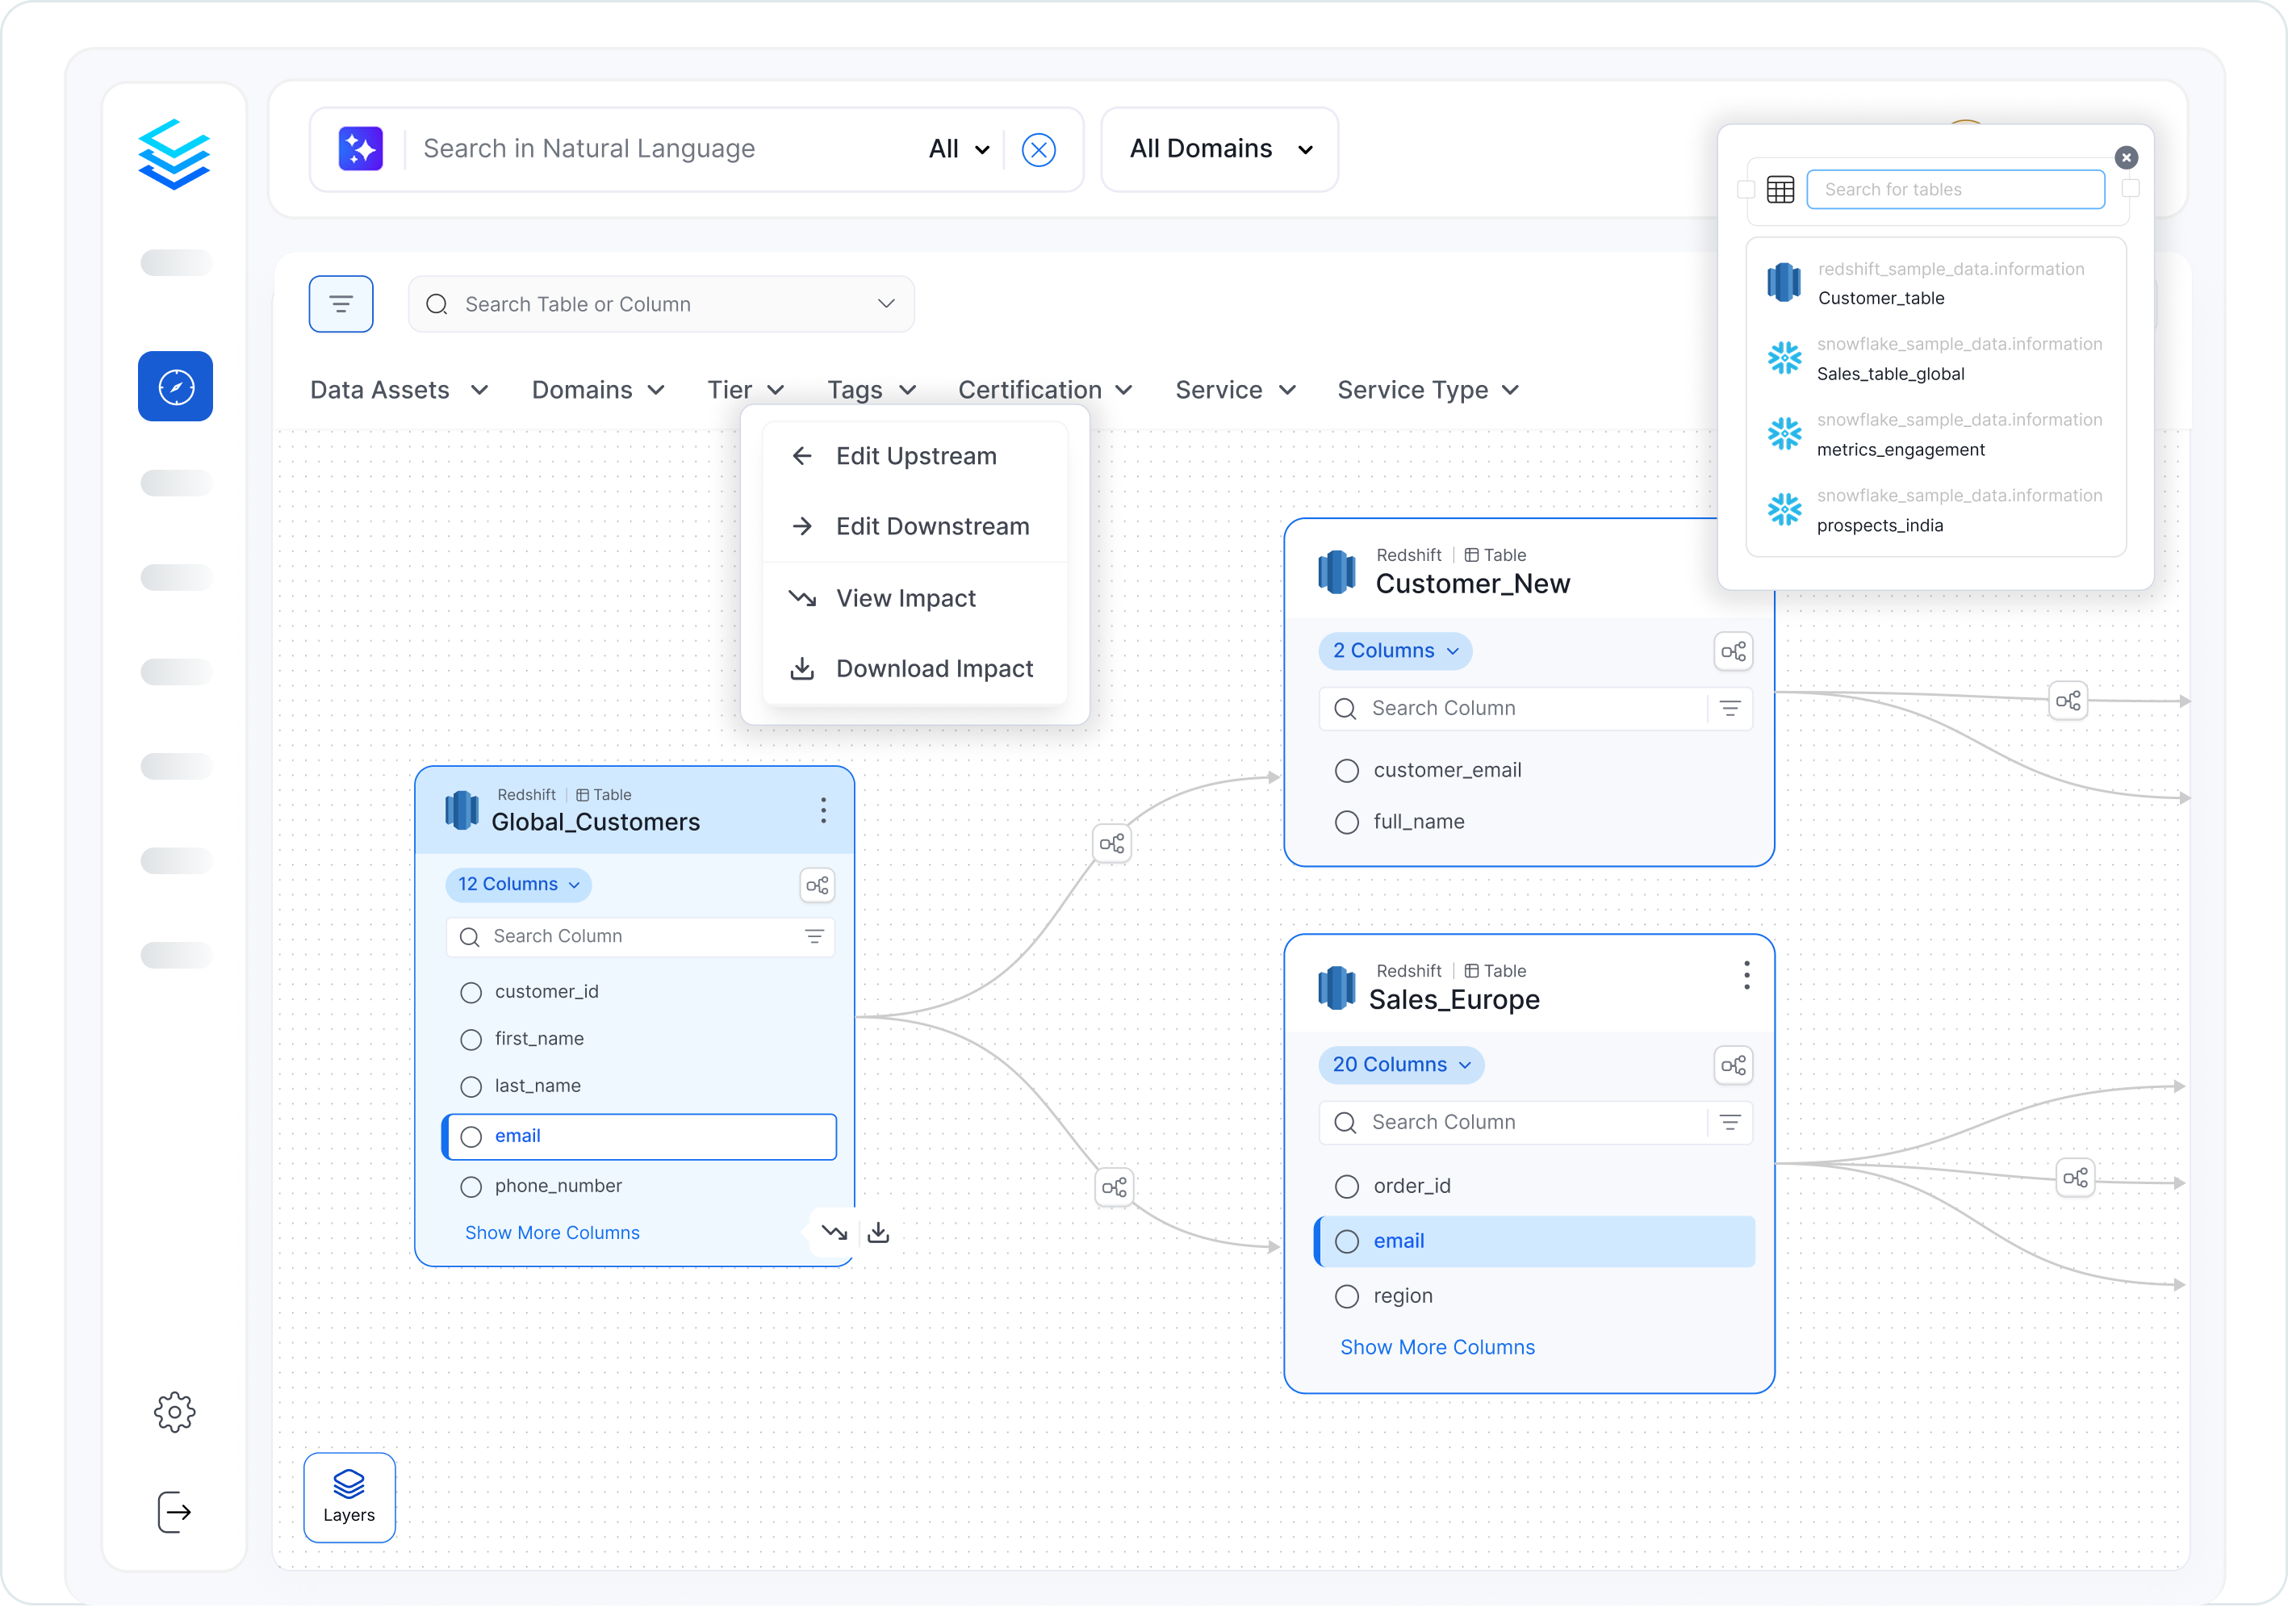The width and height of the screenshot is (2288, 1624).
Task: Click the logout icon in sidebar
Action: [175, 1511]
